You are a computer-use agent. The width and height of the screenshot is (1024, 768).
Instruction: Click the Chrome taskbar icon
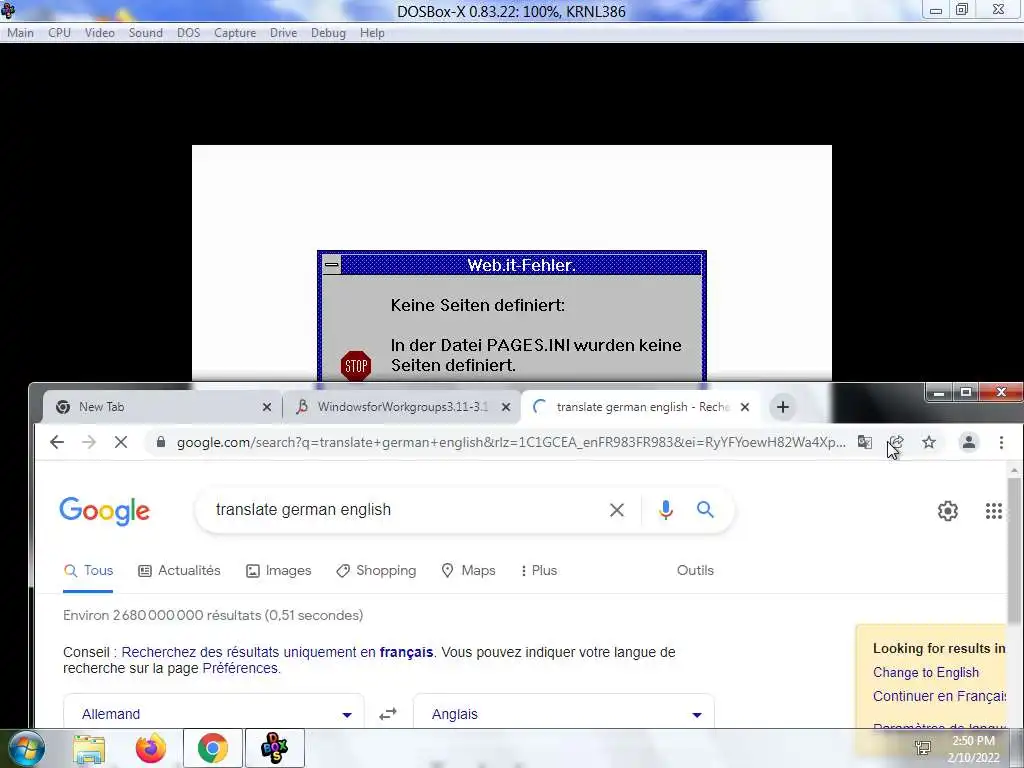click(x=212, y=748)
